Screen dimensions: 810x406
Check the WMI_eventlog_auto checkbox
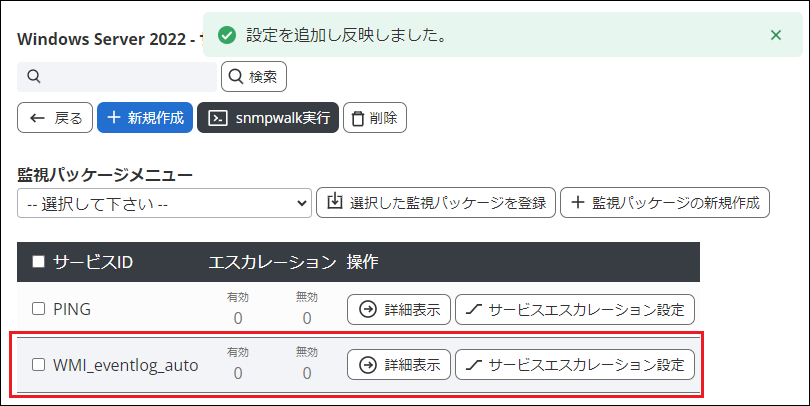[x=39, y=365]
